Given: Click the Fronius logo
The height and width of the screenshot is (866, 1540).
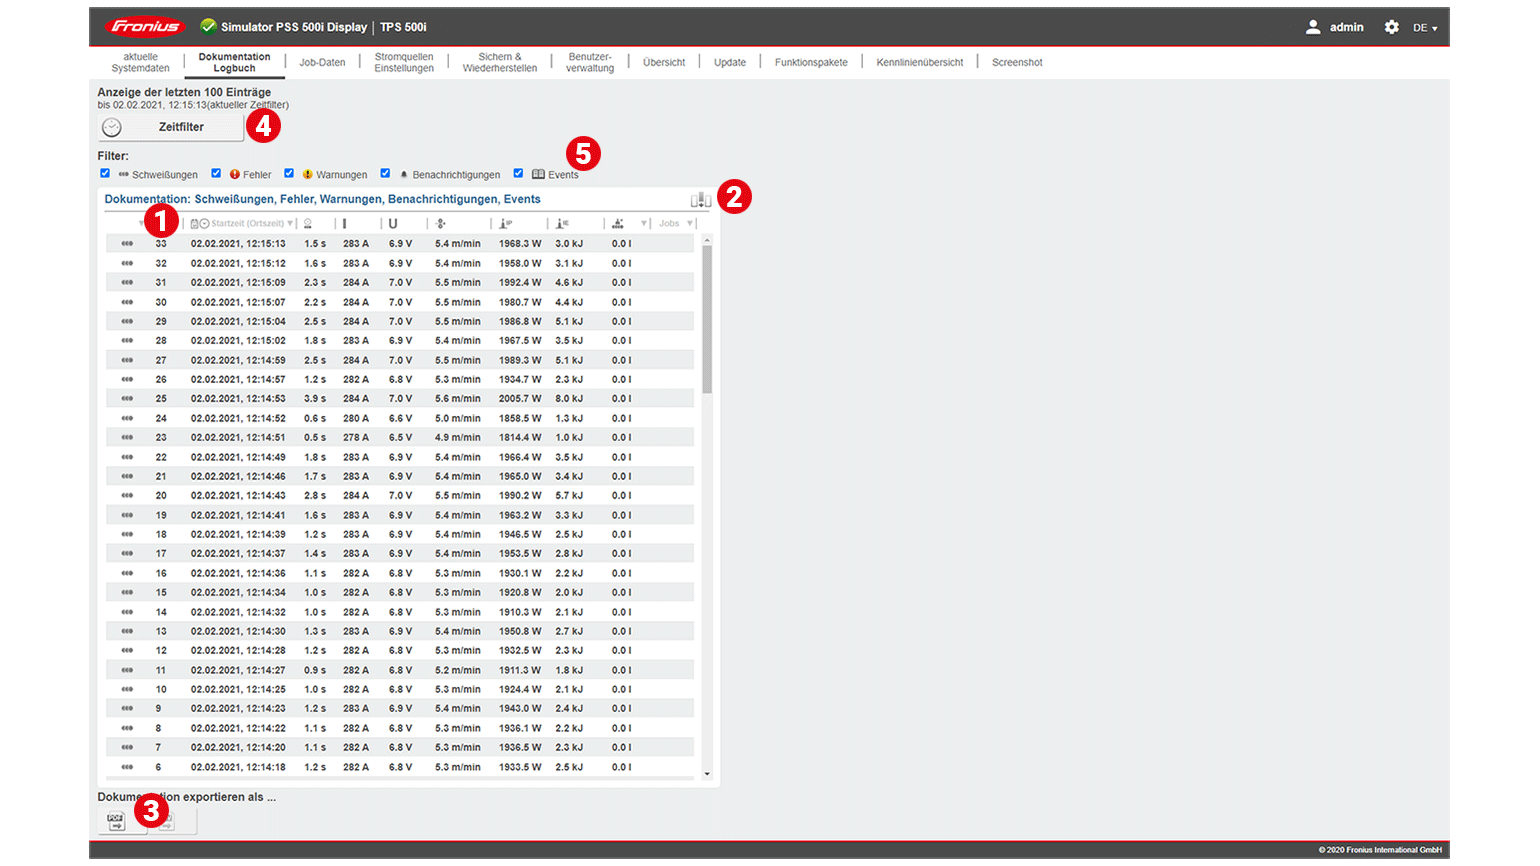Looking at the screenshot, I should tap(145, 27).
